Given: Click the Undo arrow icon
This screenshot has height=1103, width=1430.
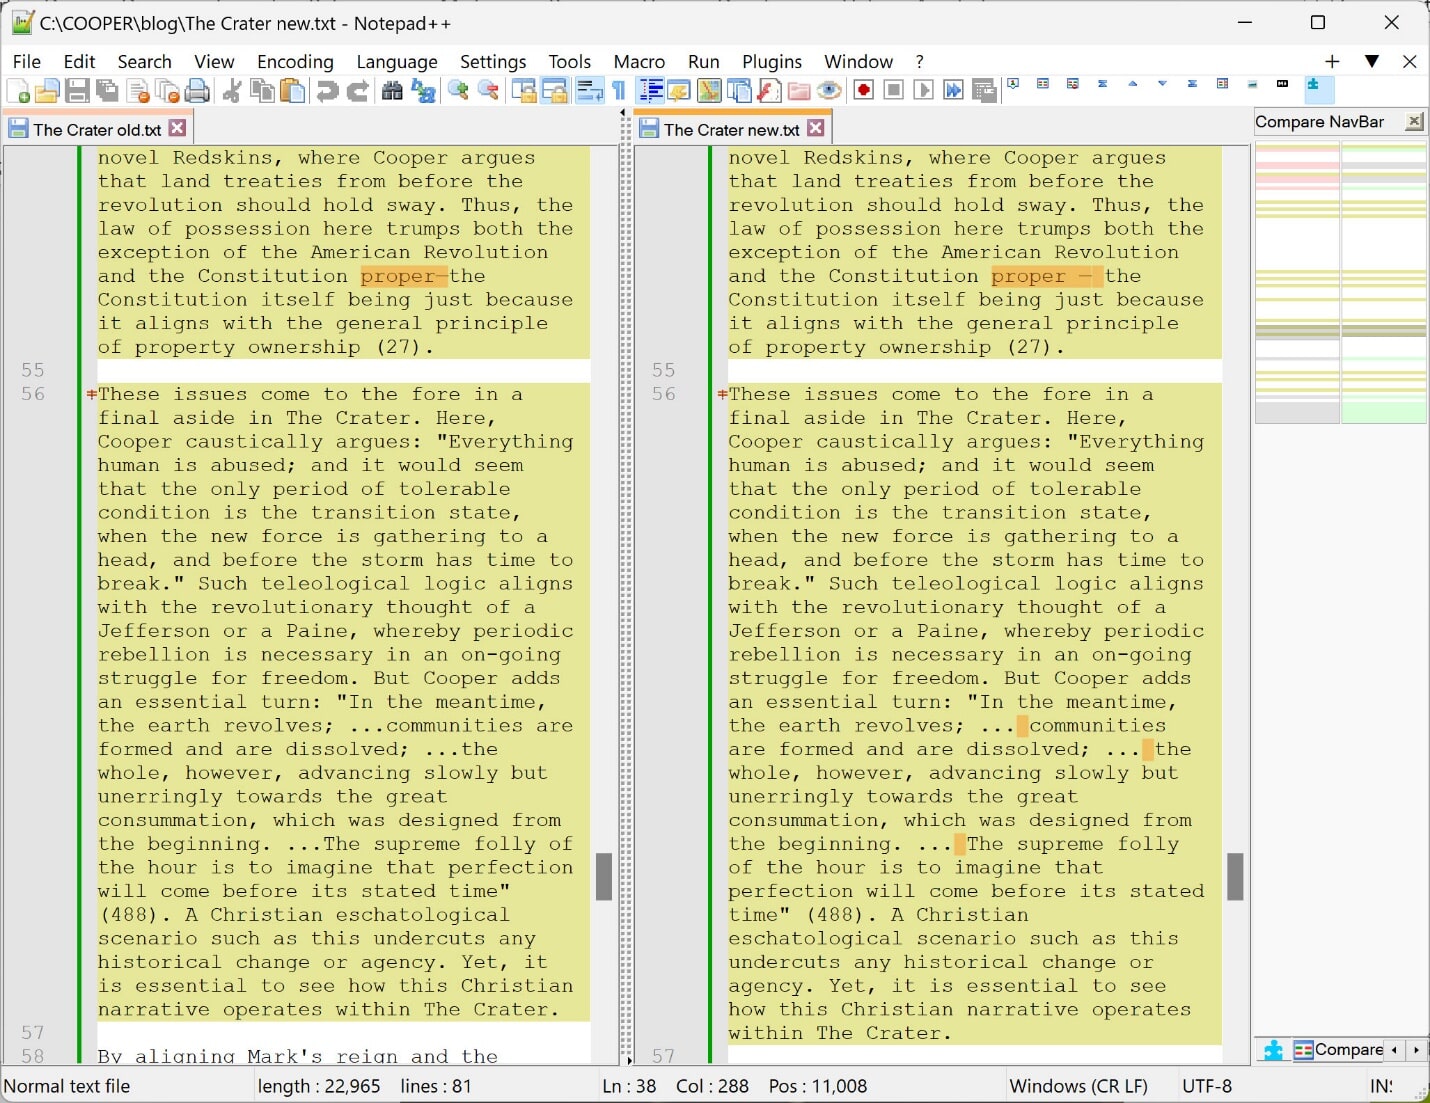Looking at the screenshot, I should pyautogui.click(x=327, y=91).
